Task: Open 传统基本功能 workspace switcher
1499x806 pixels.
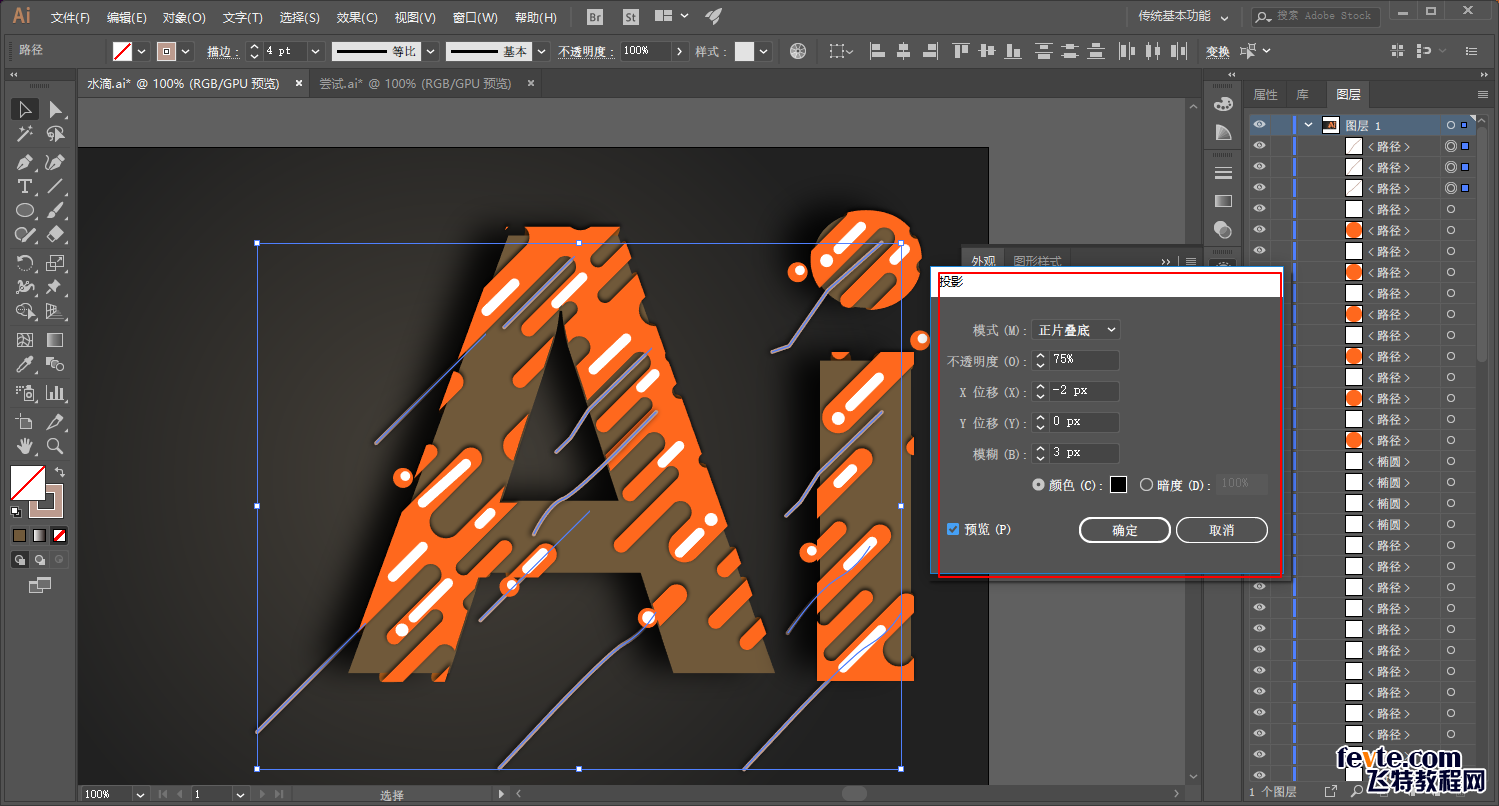Action: (1183, 17)
